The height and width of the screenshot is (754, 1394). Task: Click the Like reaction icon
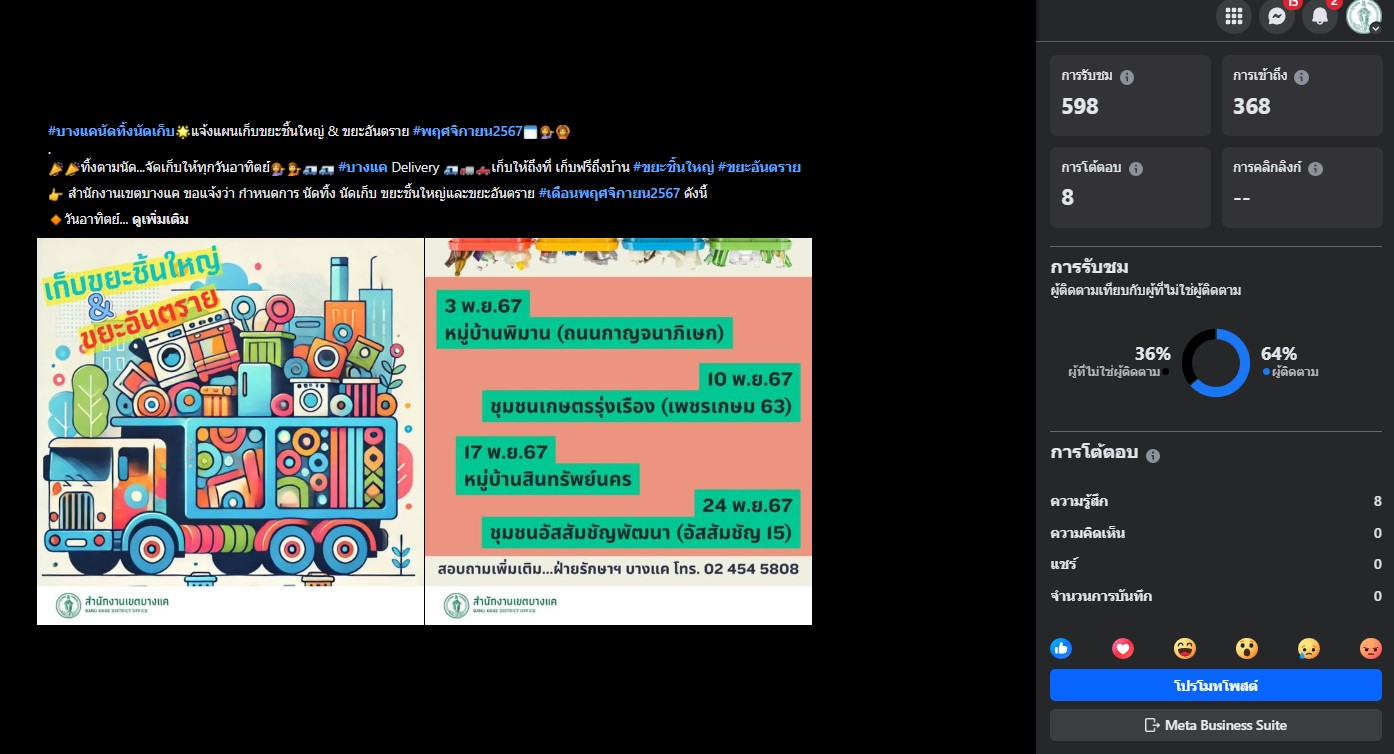click(x=1061, y=648)
